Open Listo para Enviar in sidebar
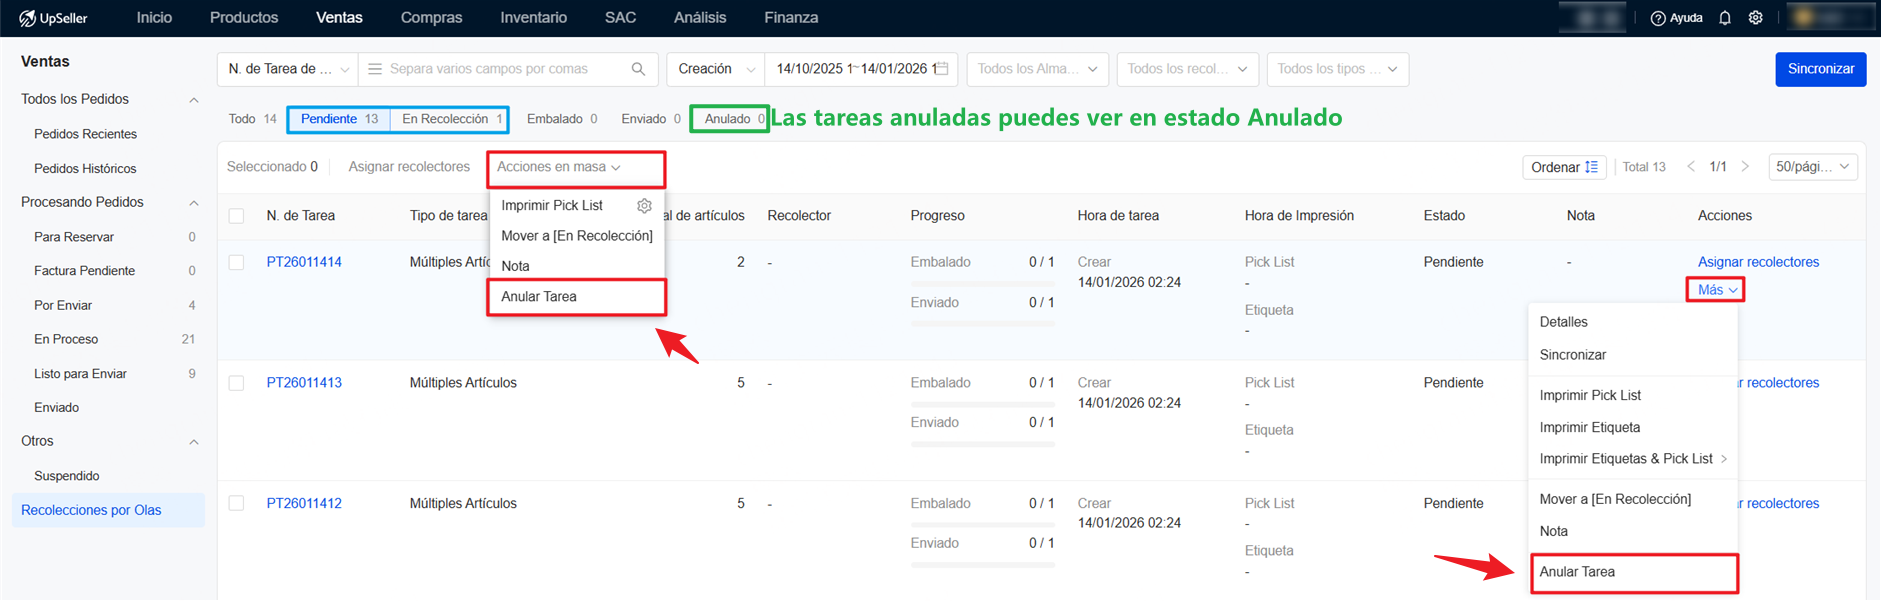 point(80,374)
